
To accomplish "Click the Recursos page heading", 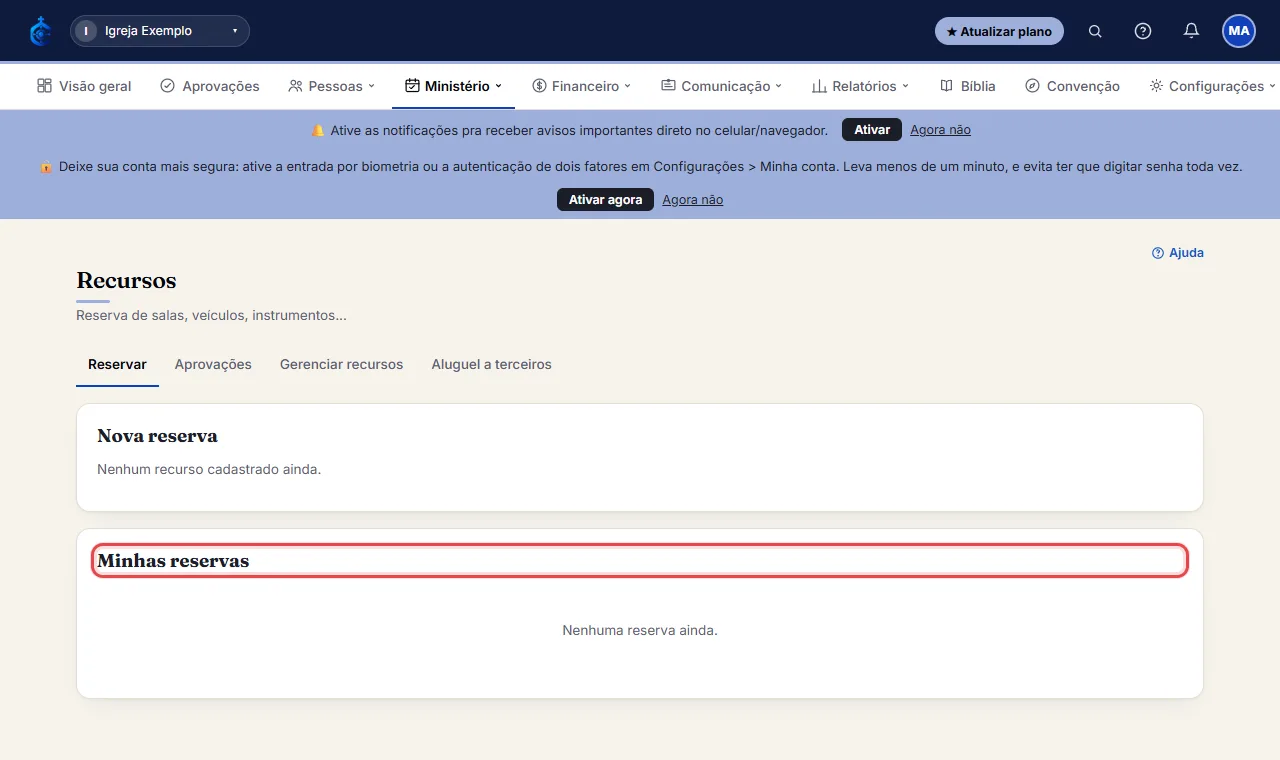I will (x=126, y=281).
